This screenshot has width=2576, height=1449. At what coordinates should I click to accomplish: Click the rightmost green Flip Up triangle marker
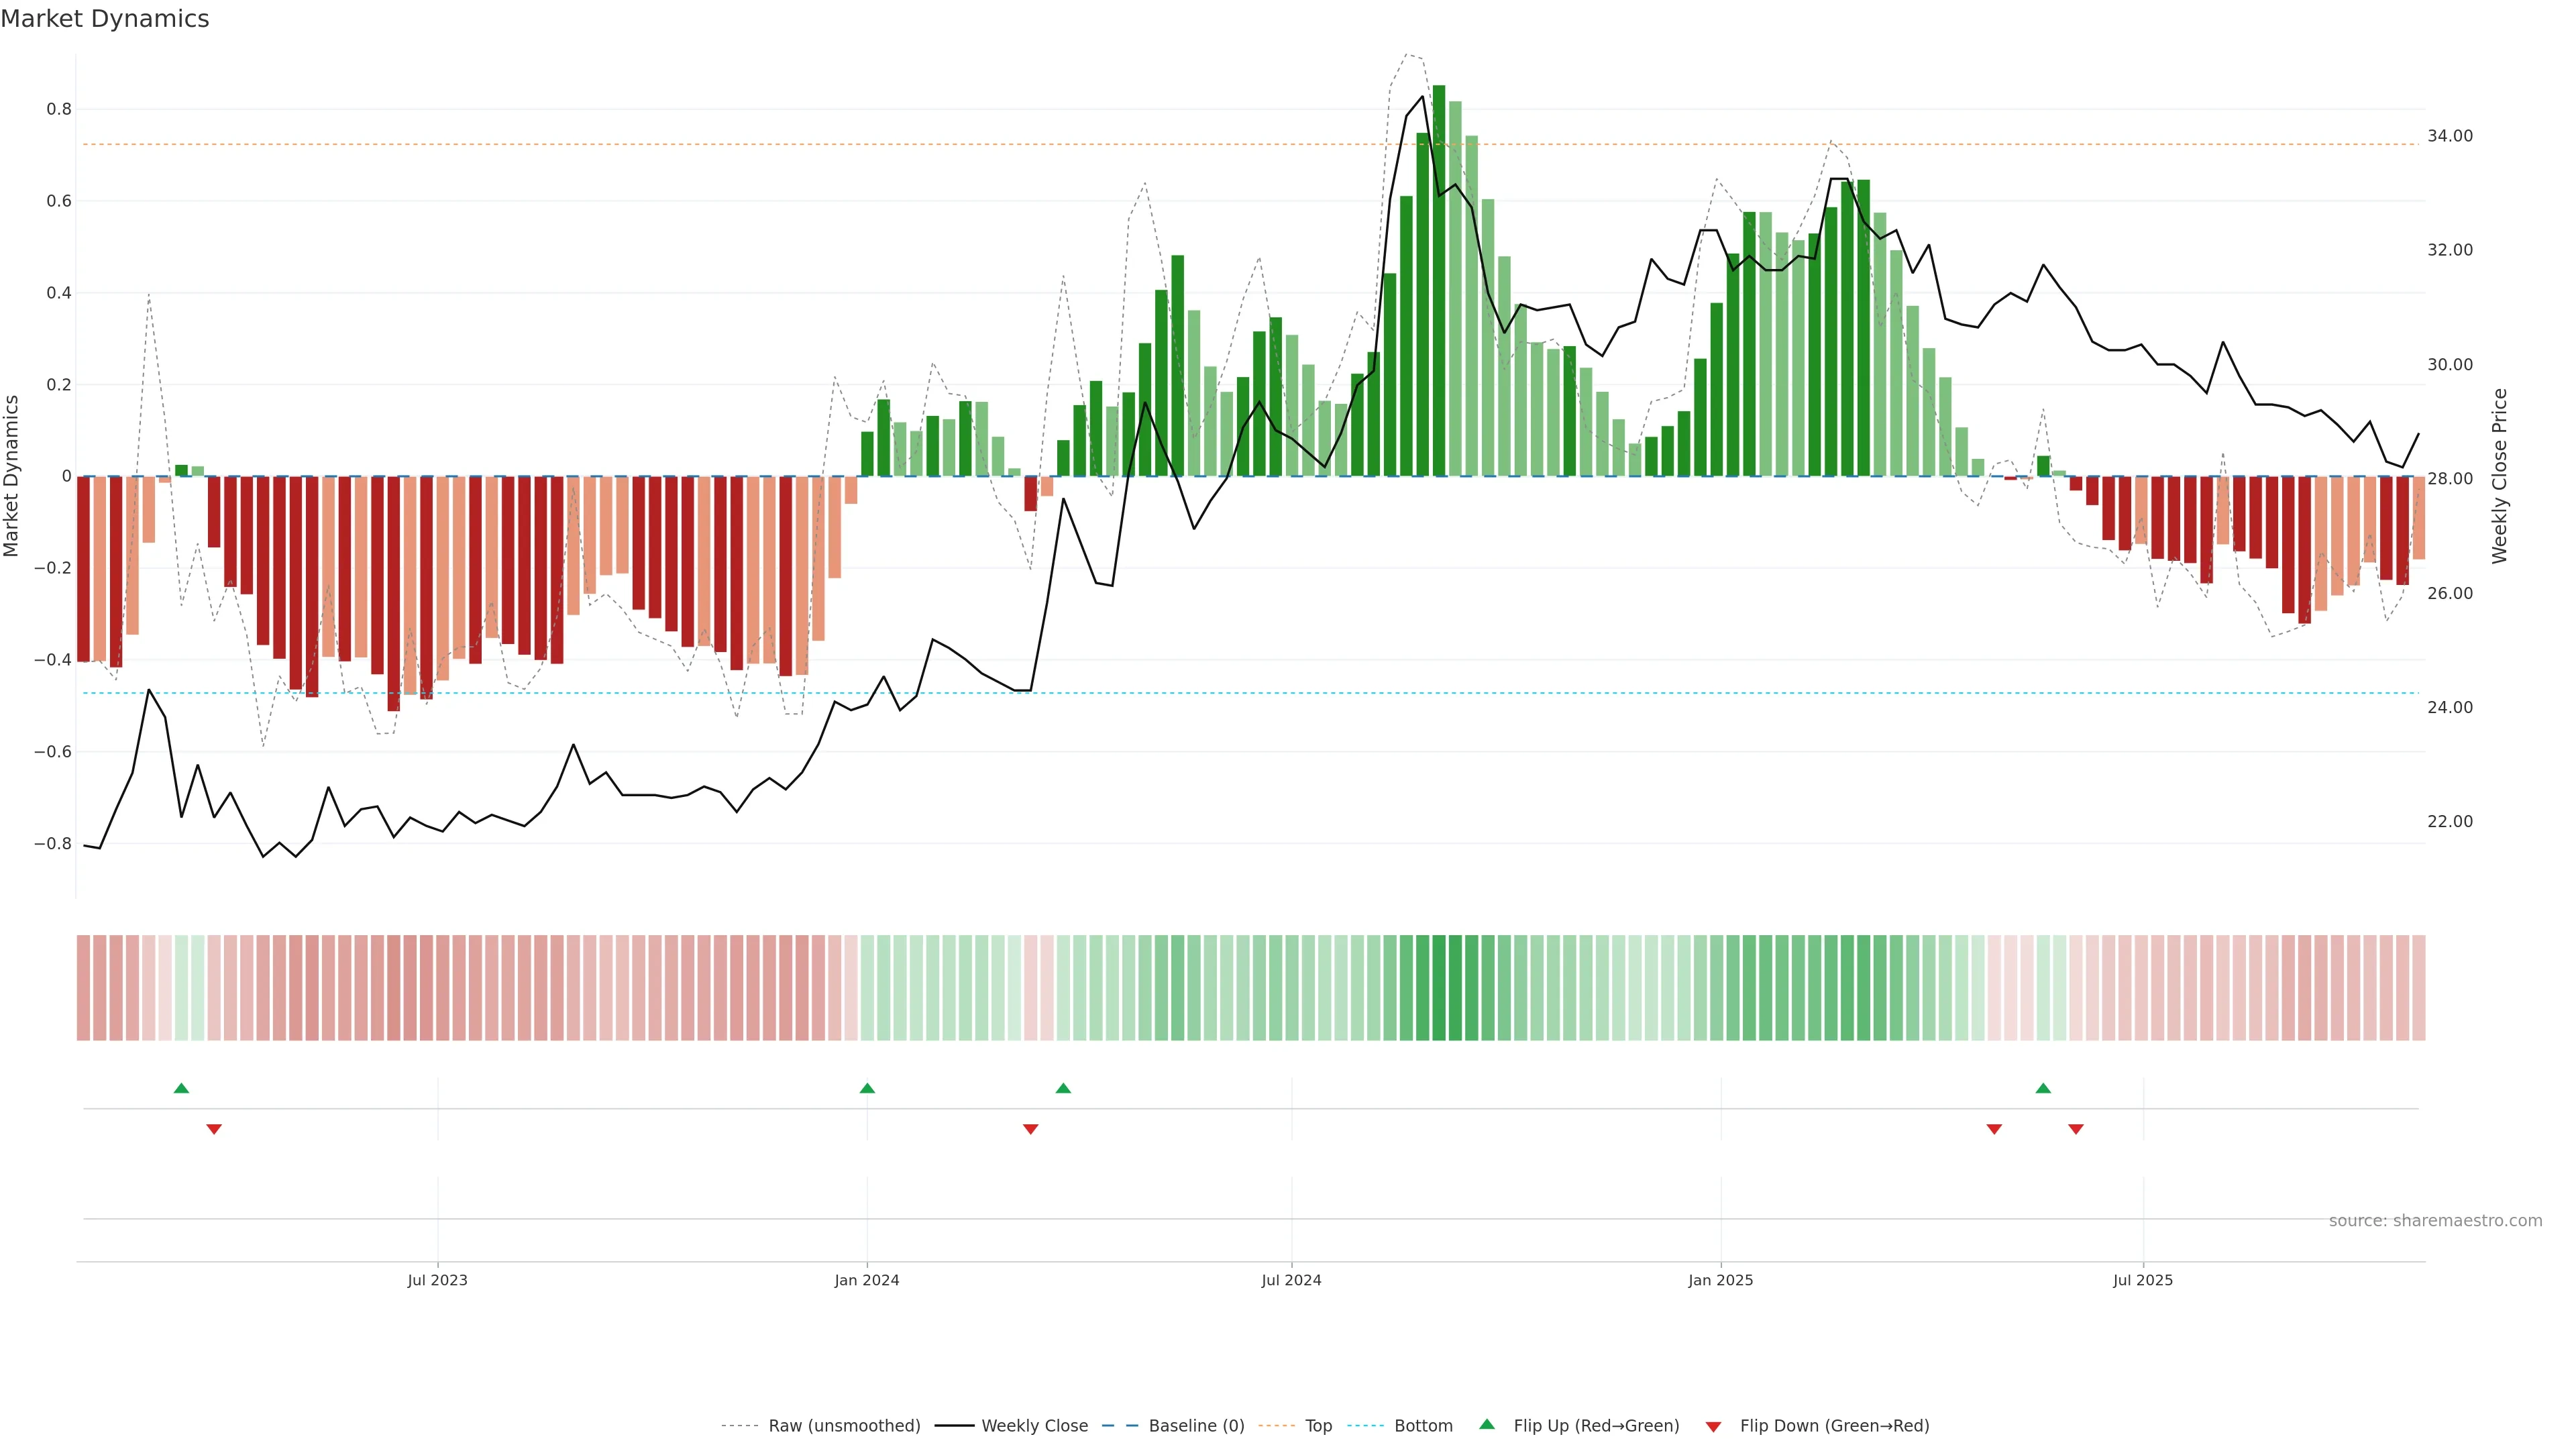(2043, 1088)
